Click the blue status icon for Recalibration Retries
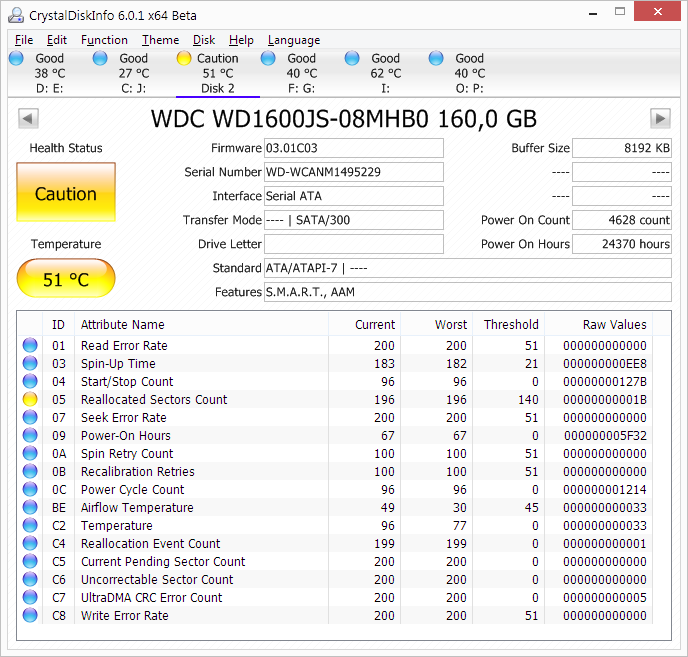The height and width of the screenshot is (657, 688). [30, 471]
